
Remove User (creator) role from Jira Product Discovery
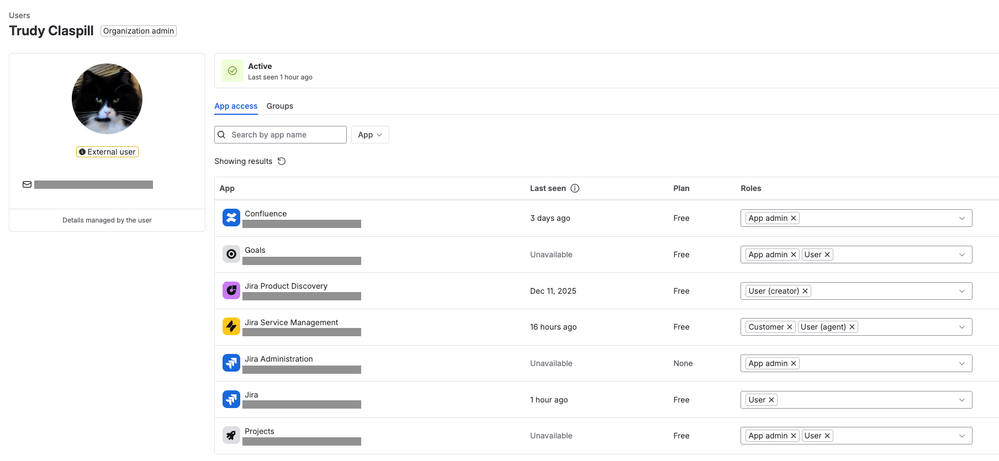[x=805, y=290]
